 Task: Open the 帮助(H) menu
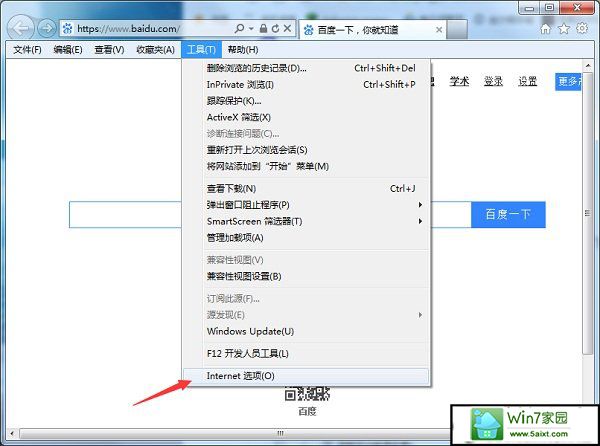(x=243, y=50)
